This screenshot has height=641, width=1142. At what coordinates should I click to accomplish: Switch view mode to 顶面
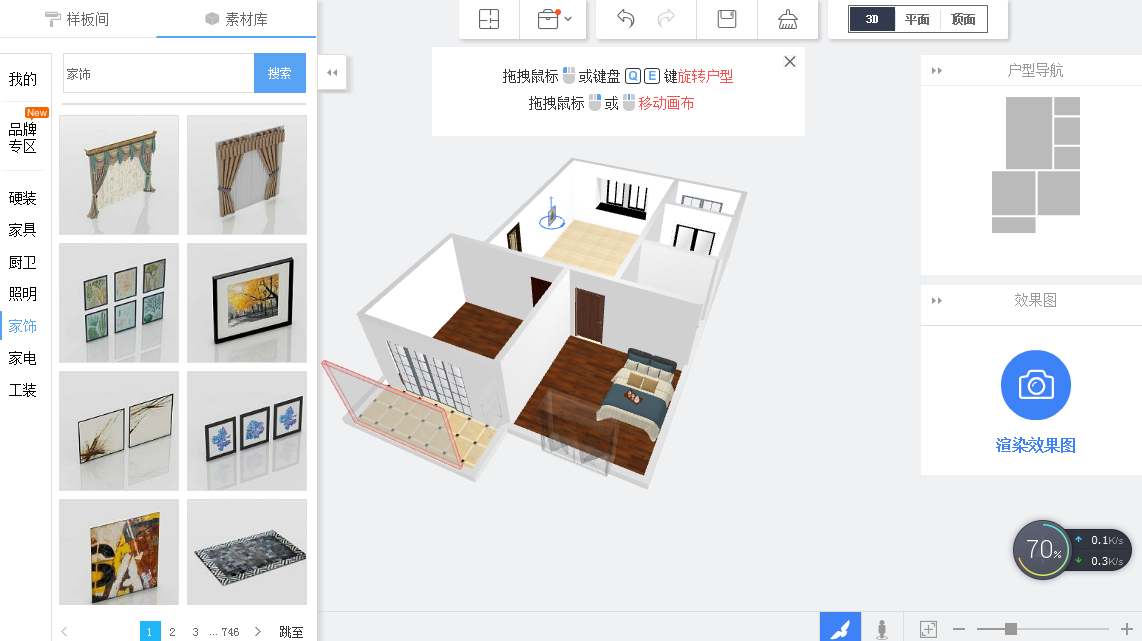coord(963,18)
